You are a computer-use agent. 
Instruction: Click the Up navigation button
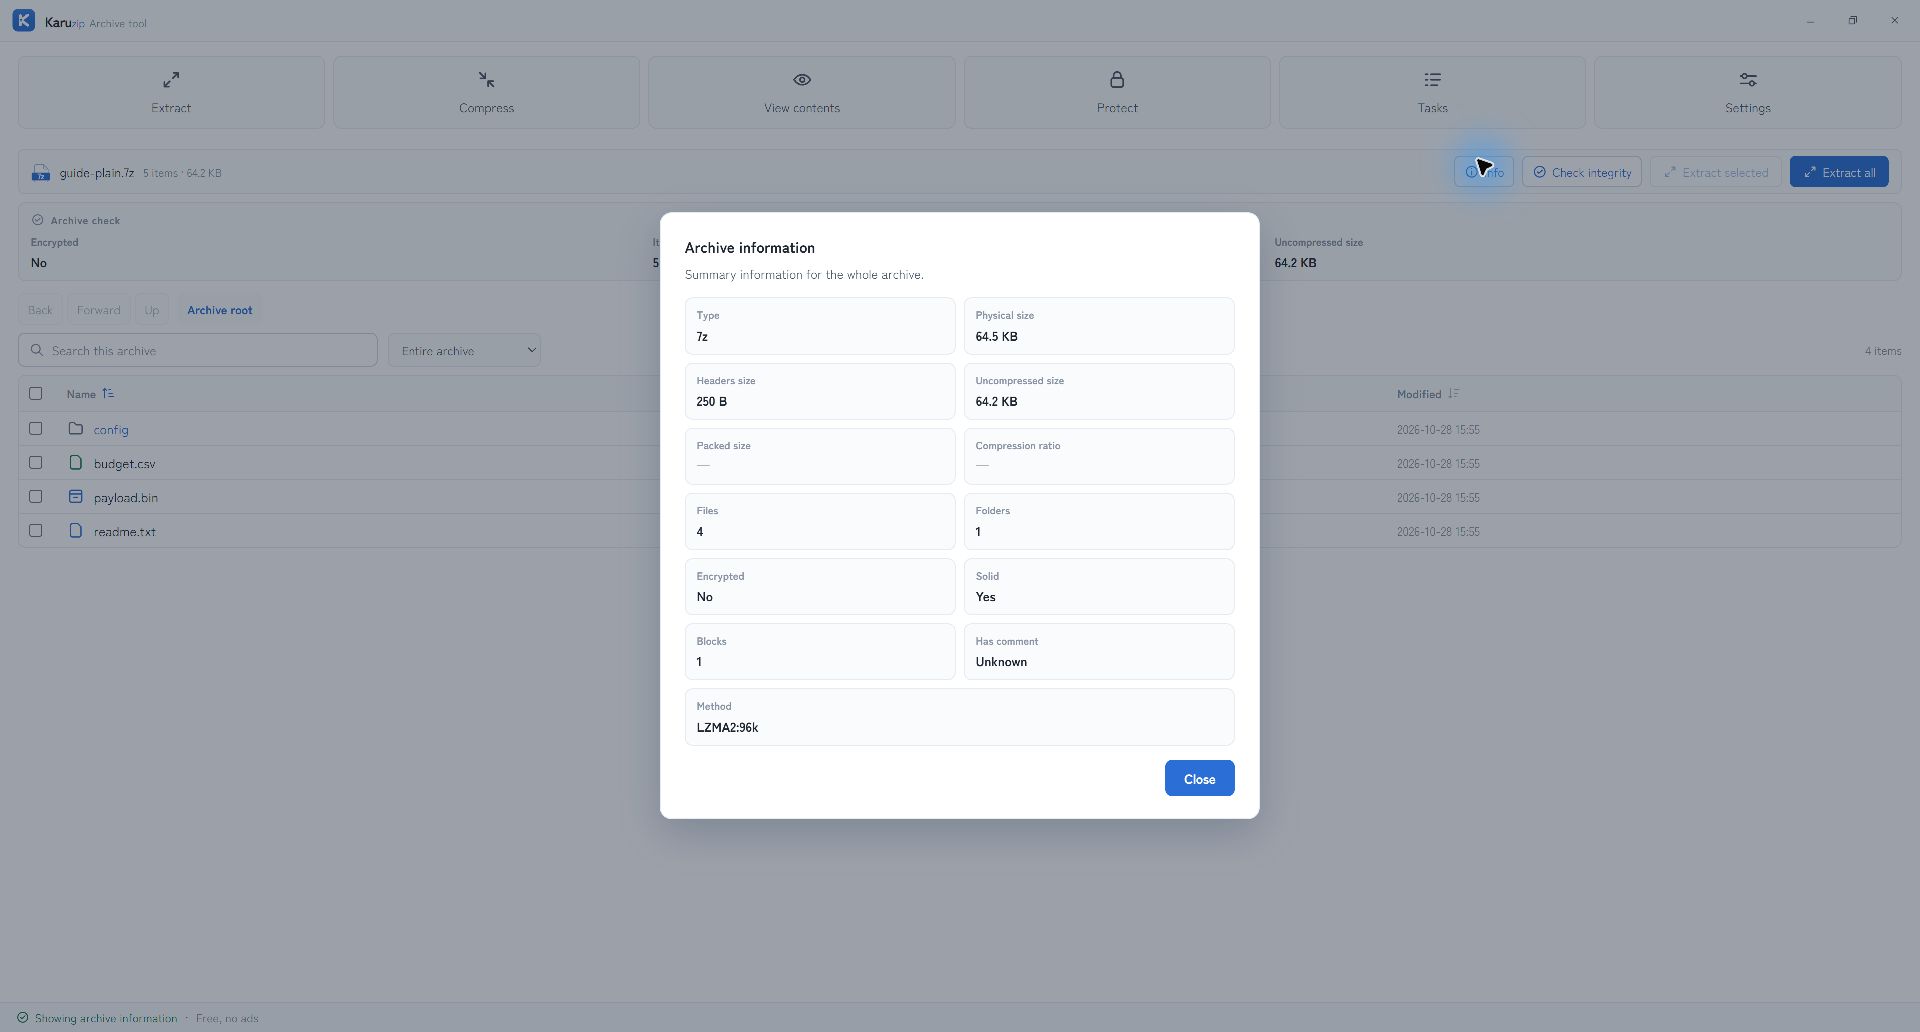pyautogui.click(x=152, y=310)
